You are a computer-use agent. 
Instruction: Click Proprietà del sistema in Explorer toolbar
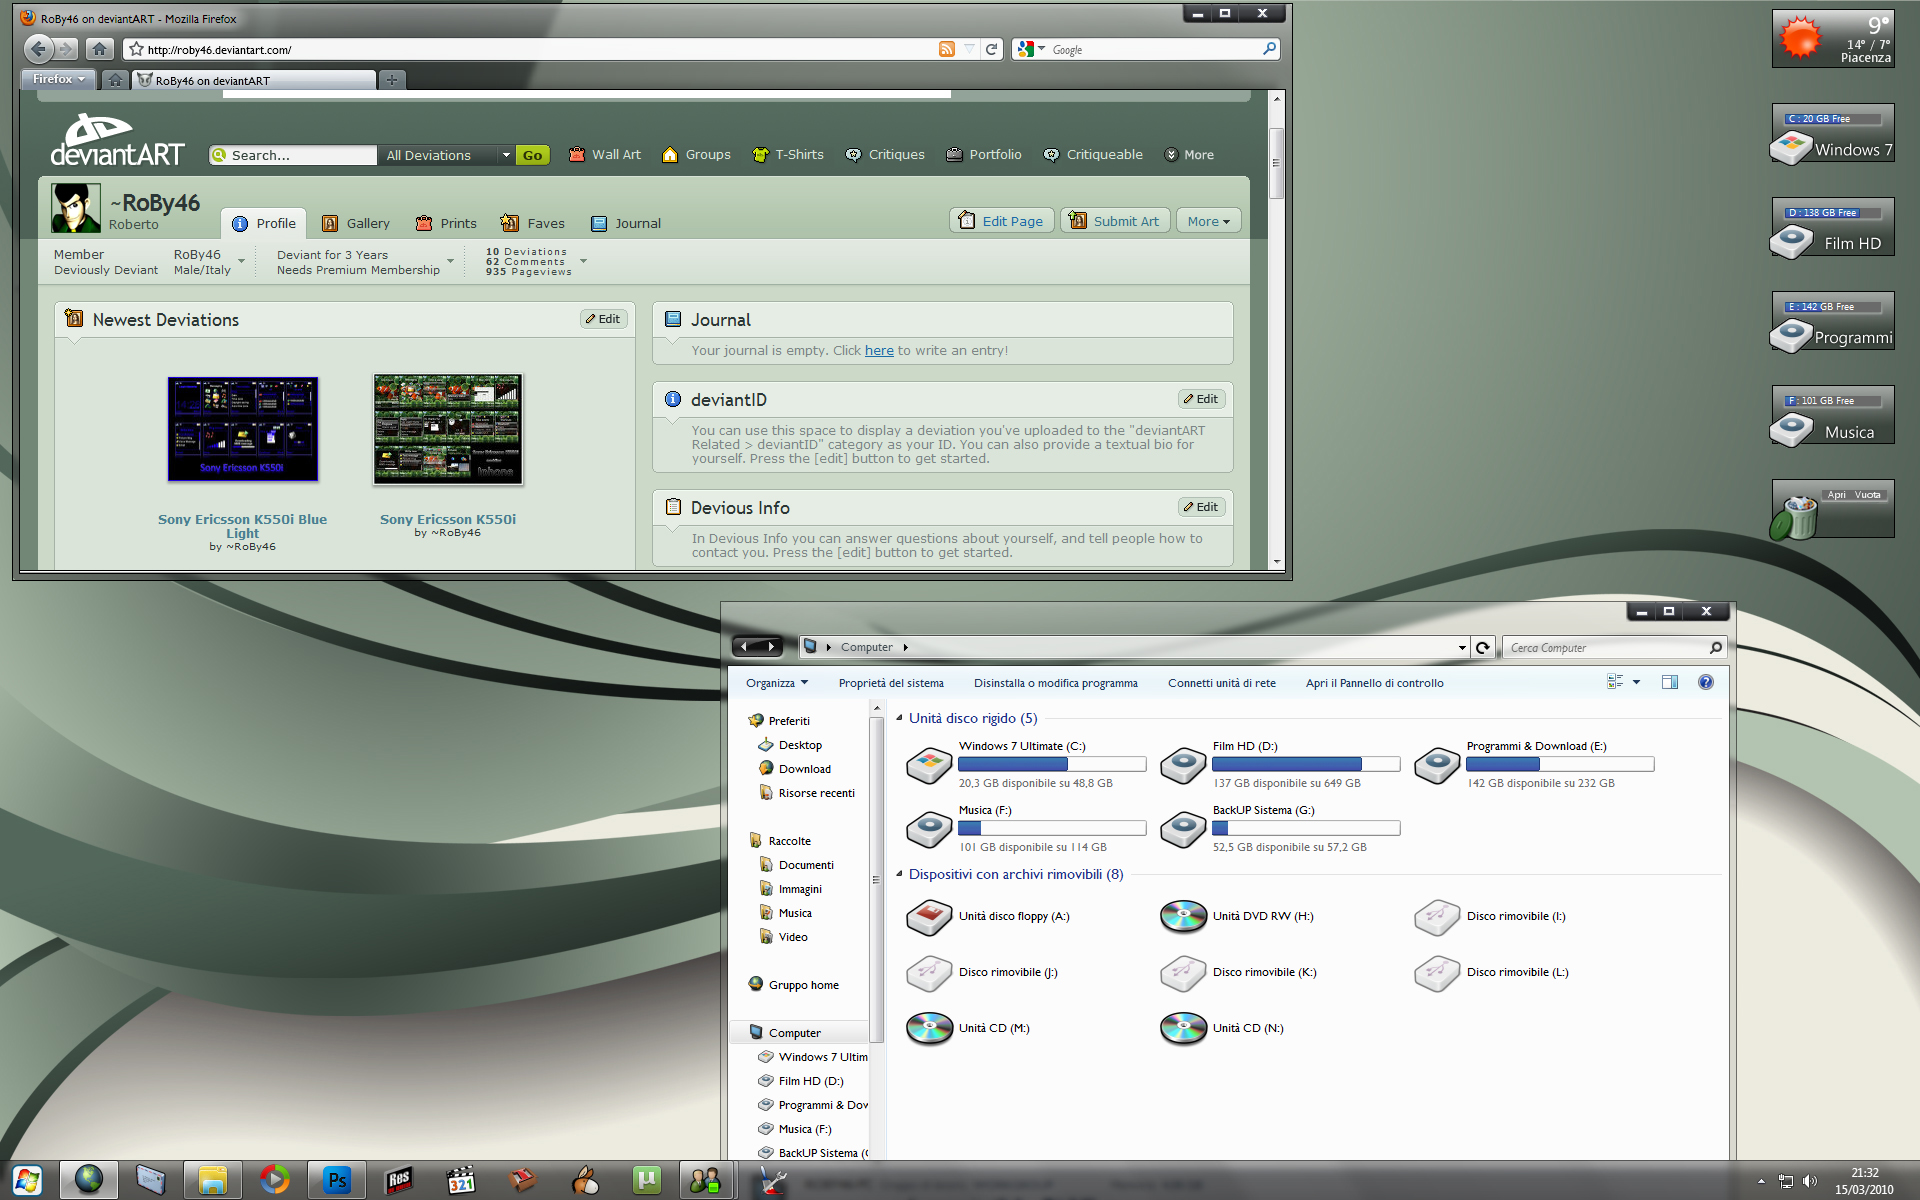[x=891, y=683]
